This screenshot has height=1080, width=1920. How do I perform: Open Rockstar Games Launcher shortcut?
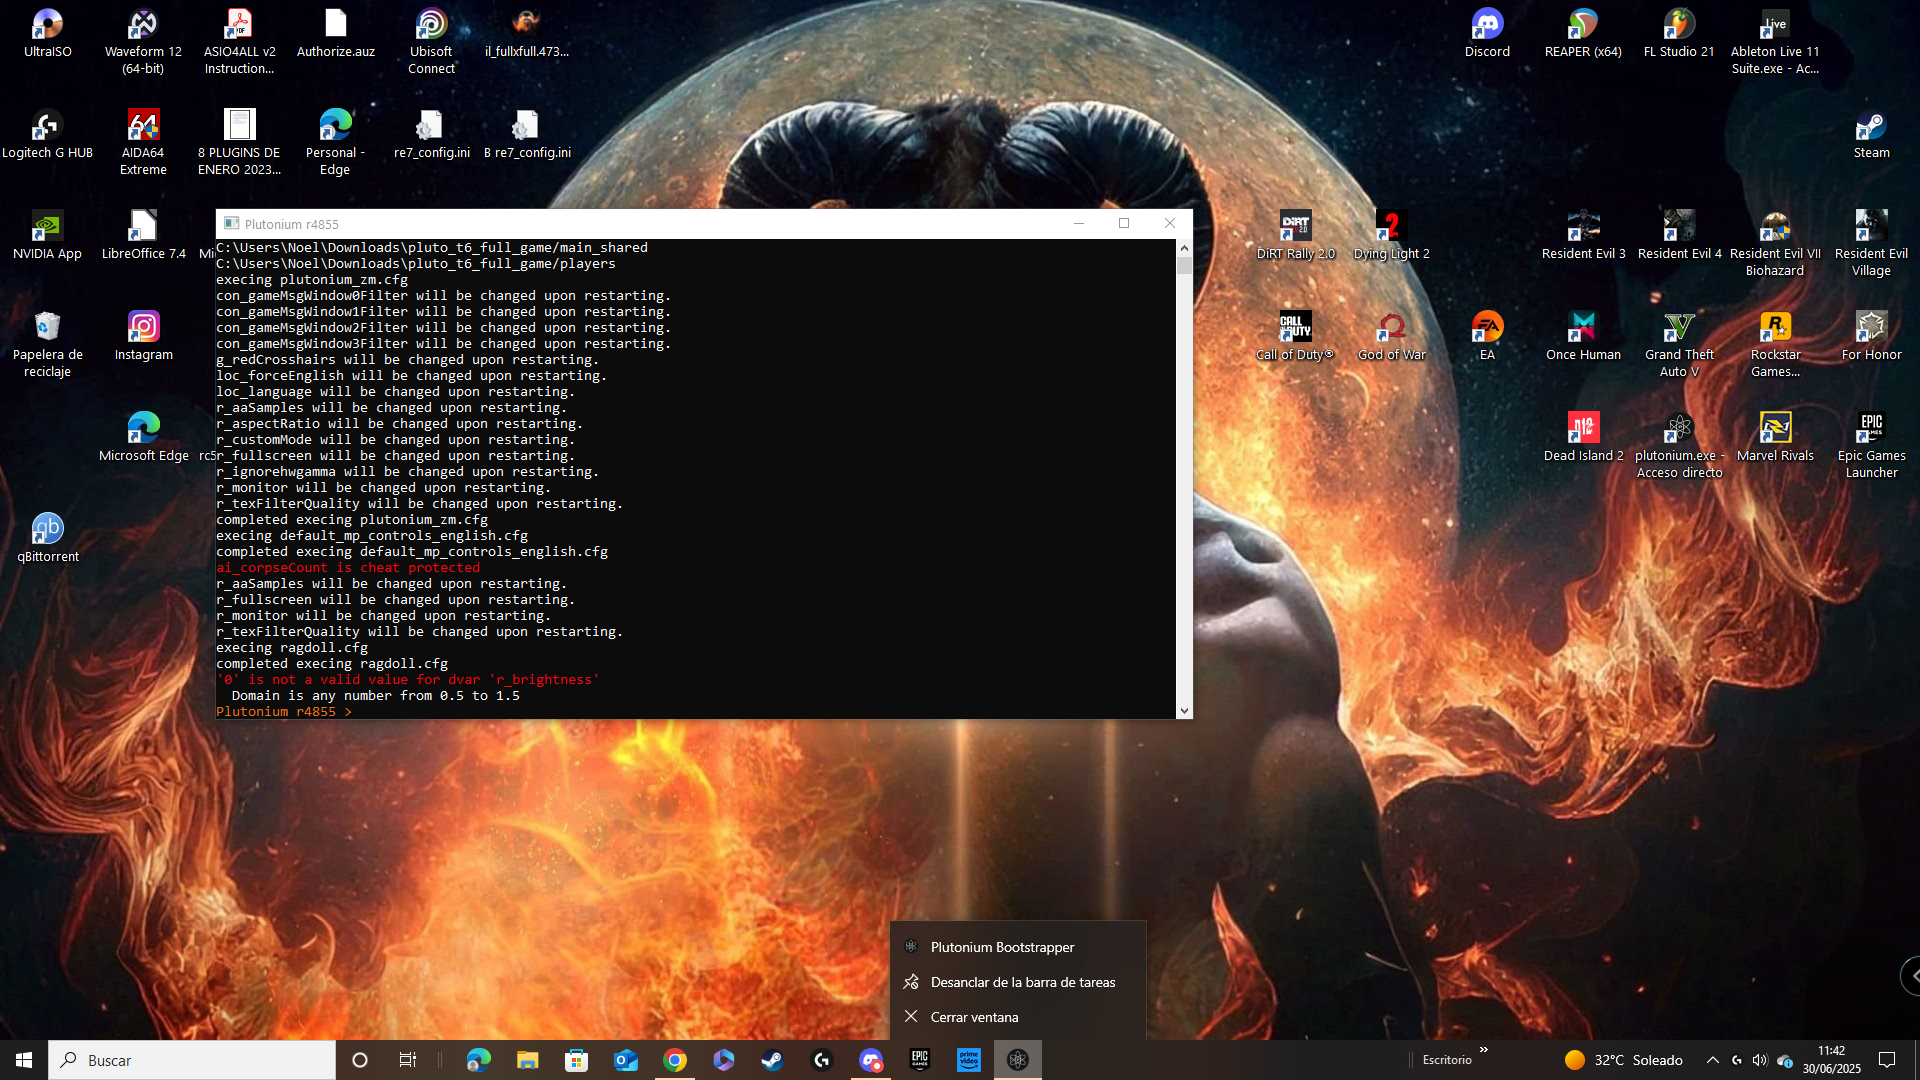(x=1775, y=345)
